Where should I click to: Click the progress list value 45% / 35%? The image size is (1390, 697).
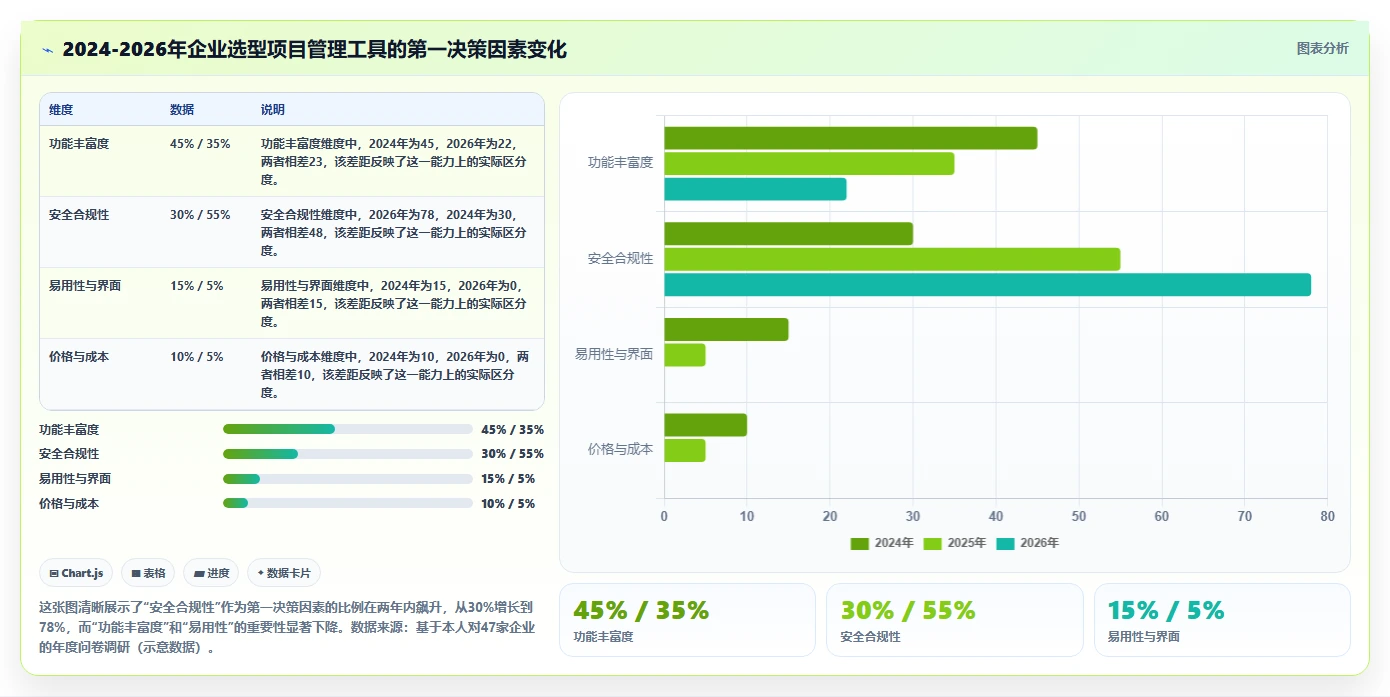click(512, 430)
